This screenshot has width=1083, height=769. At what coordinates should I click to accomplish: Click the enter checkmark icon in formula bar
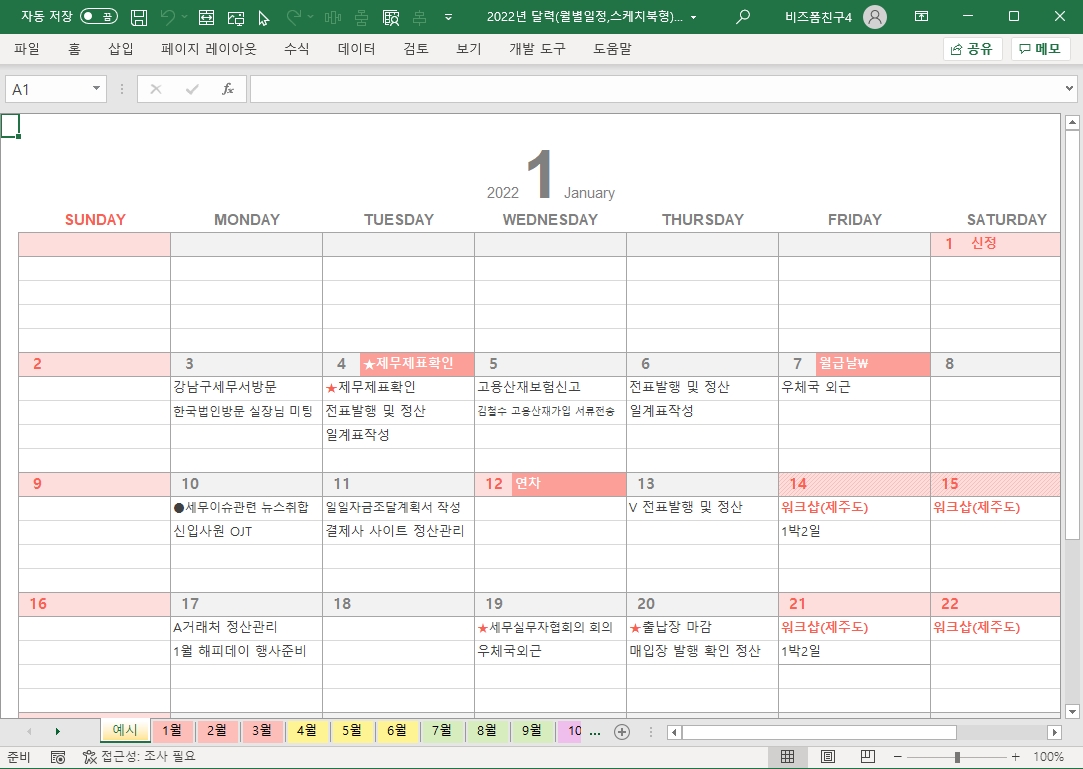[192, 89]
